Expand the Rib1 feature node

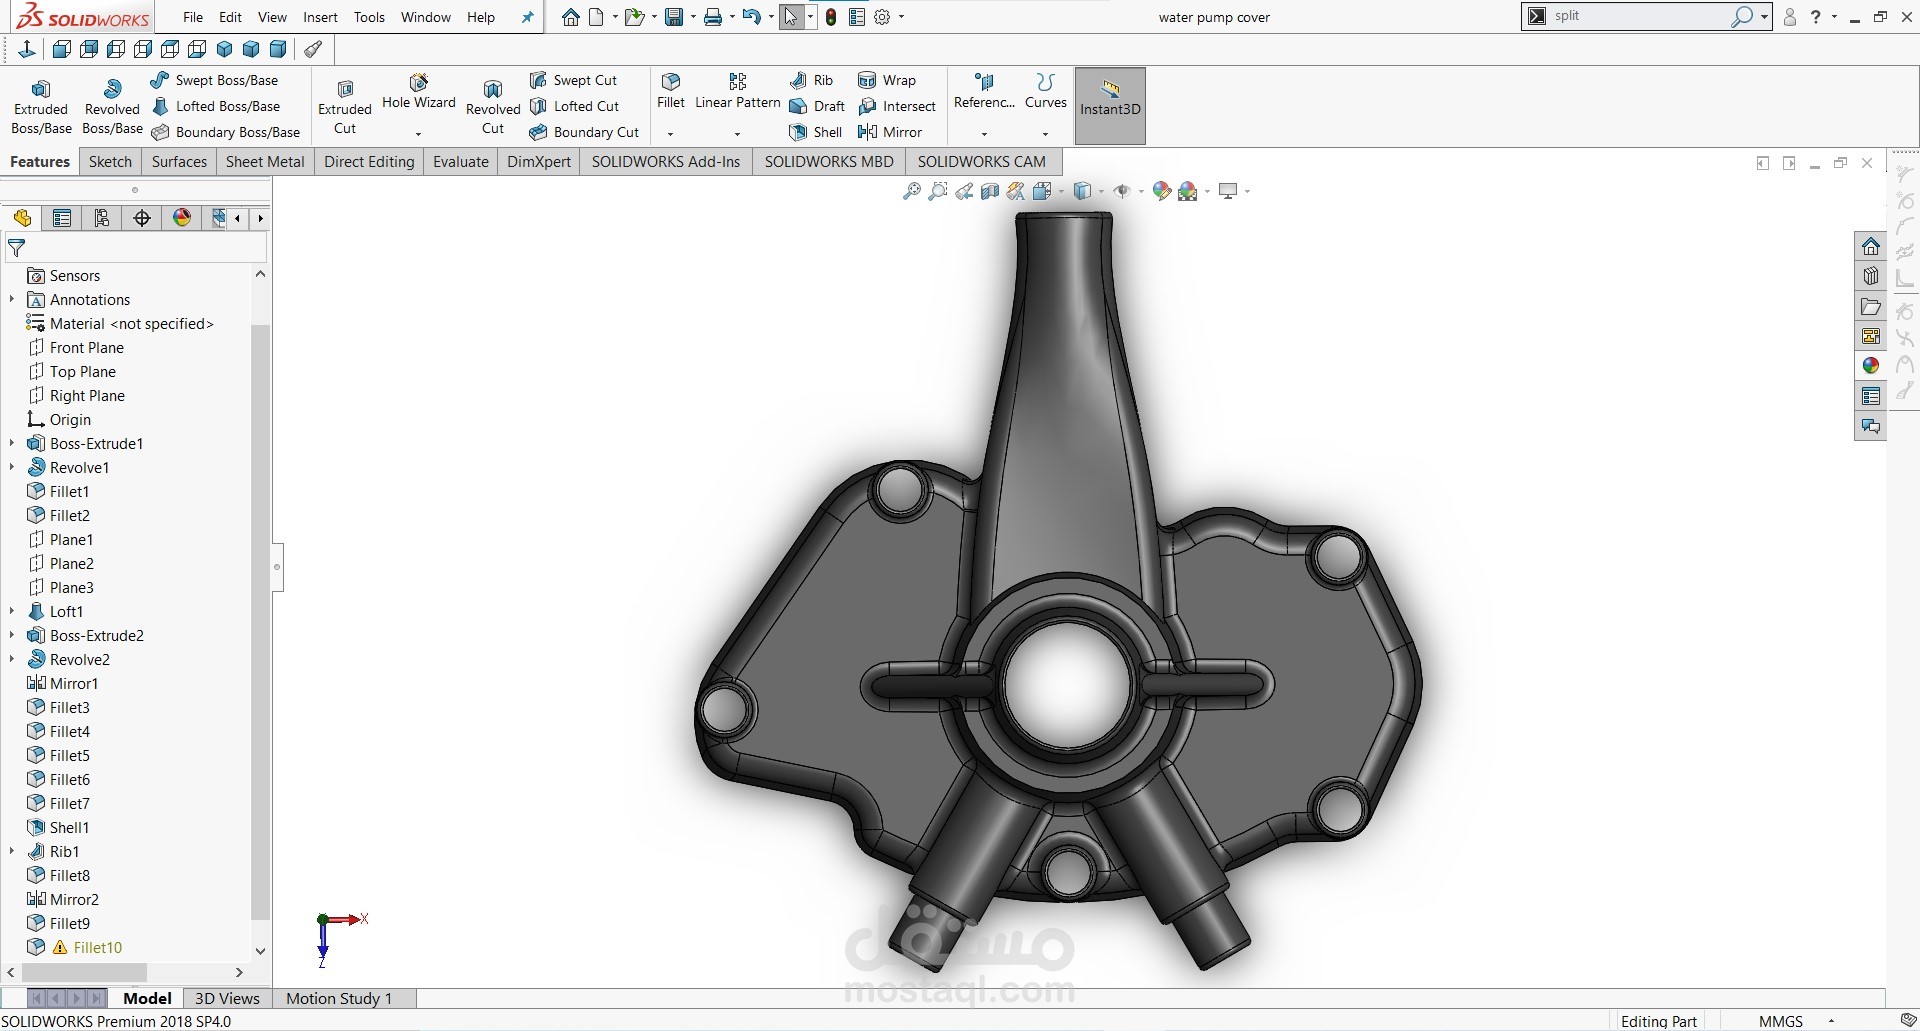coord(12,851)
